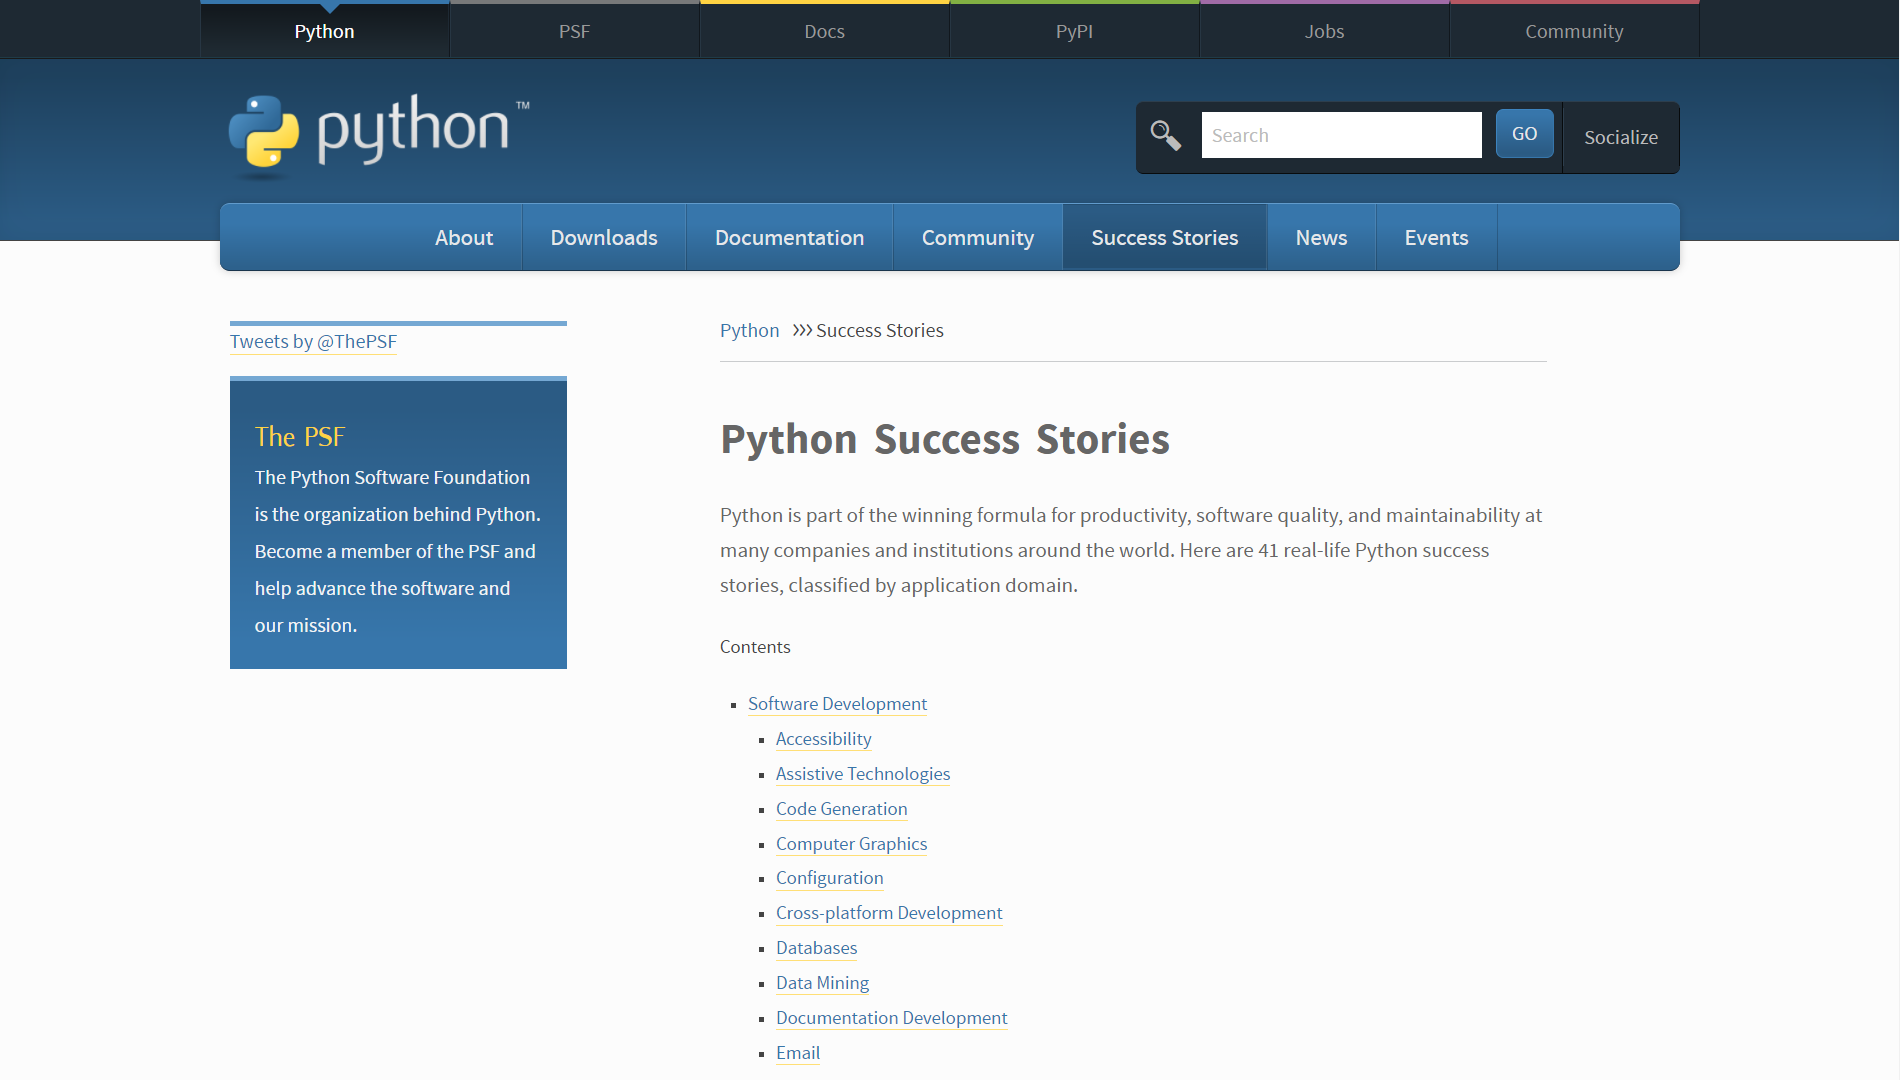Screen dimensions: 1900x1080
Task: Switch to the PSF top tab
Action: pyautogui.click(x=575, y=31)
